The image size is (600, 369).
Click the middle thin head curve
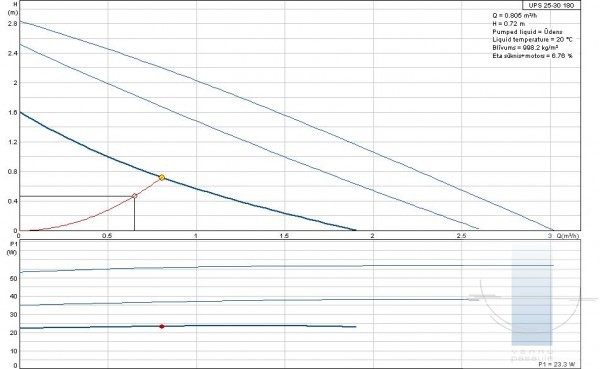249,137
